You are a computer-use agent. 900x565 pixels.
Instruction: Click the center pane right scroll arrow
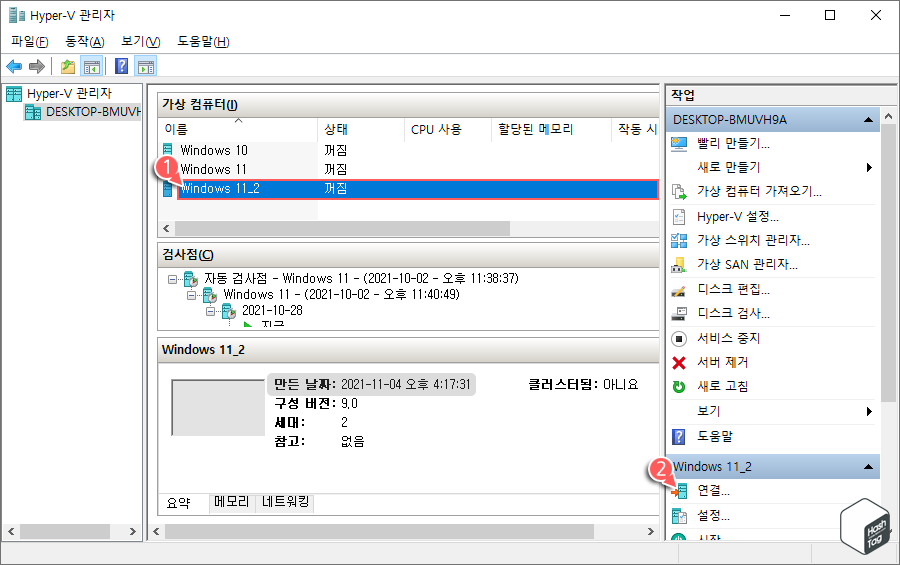[x=650, y=532]
